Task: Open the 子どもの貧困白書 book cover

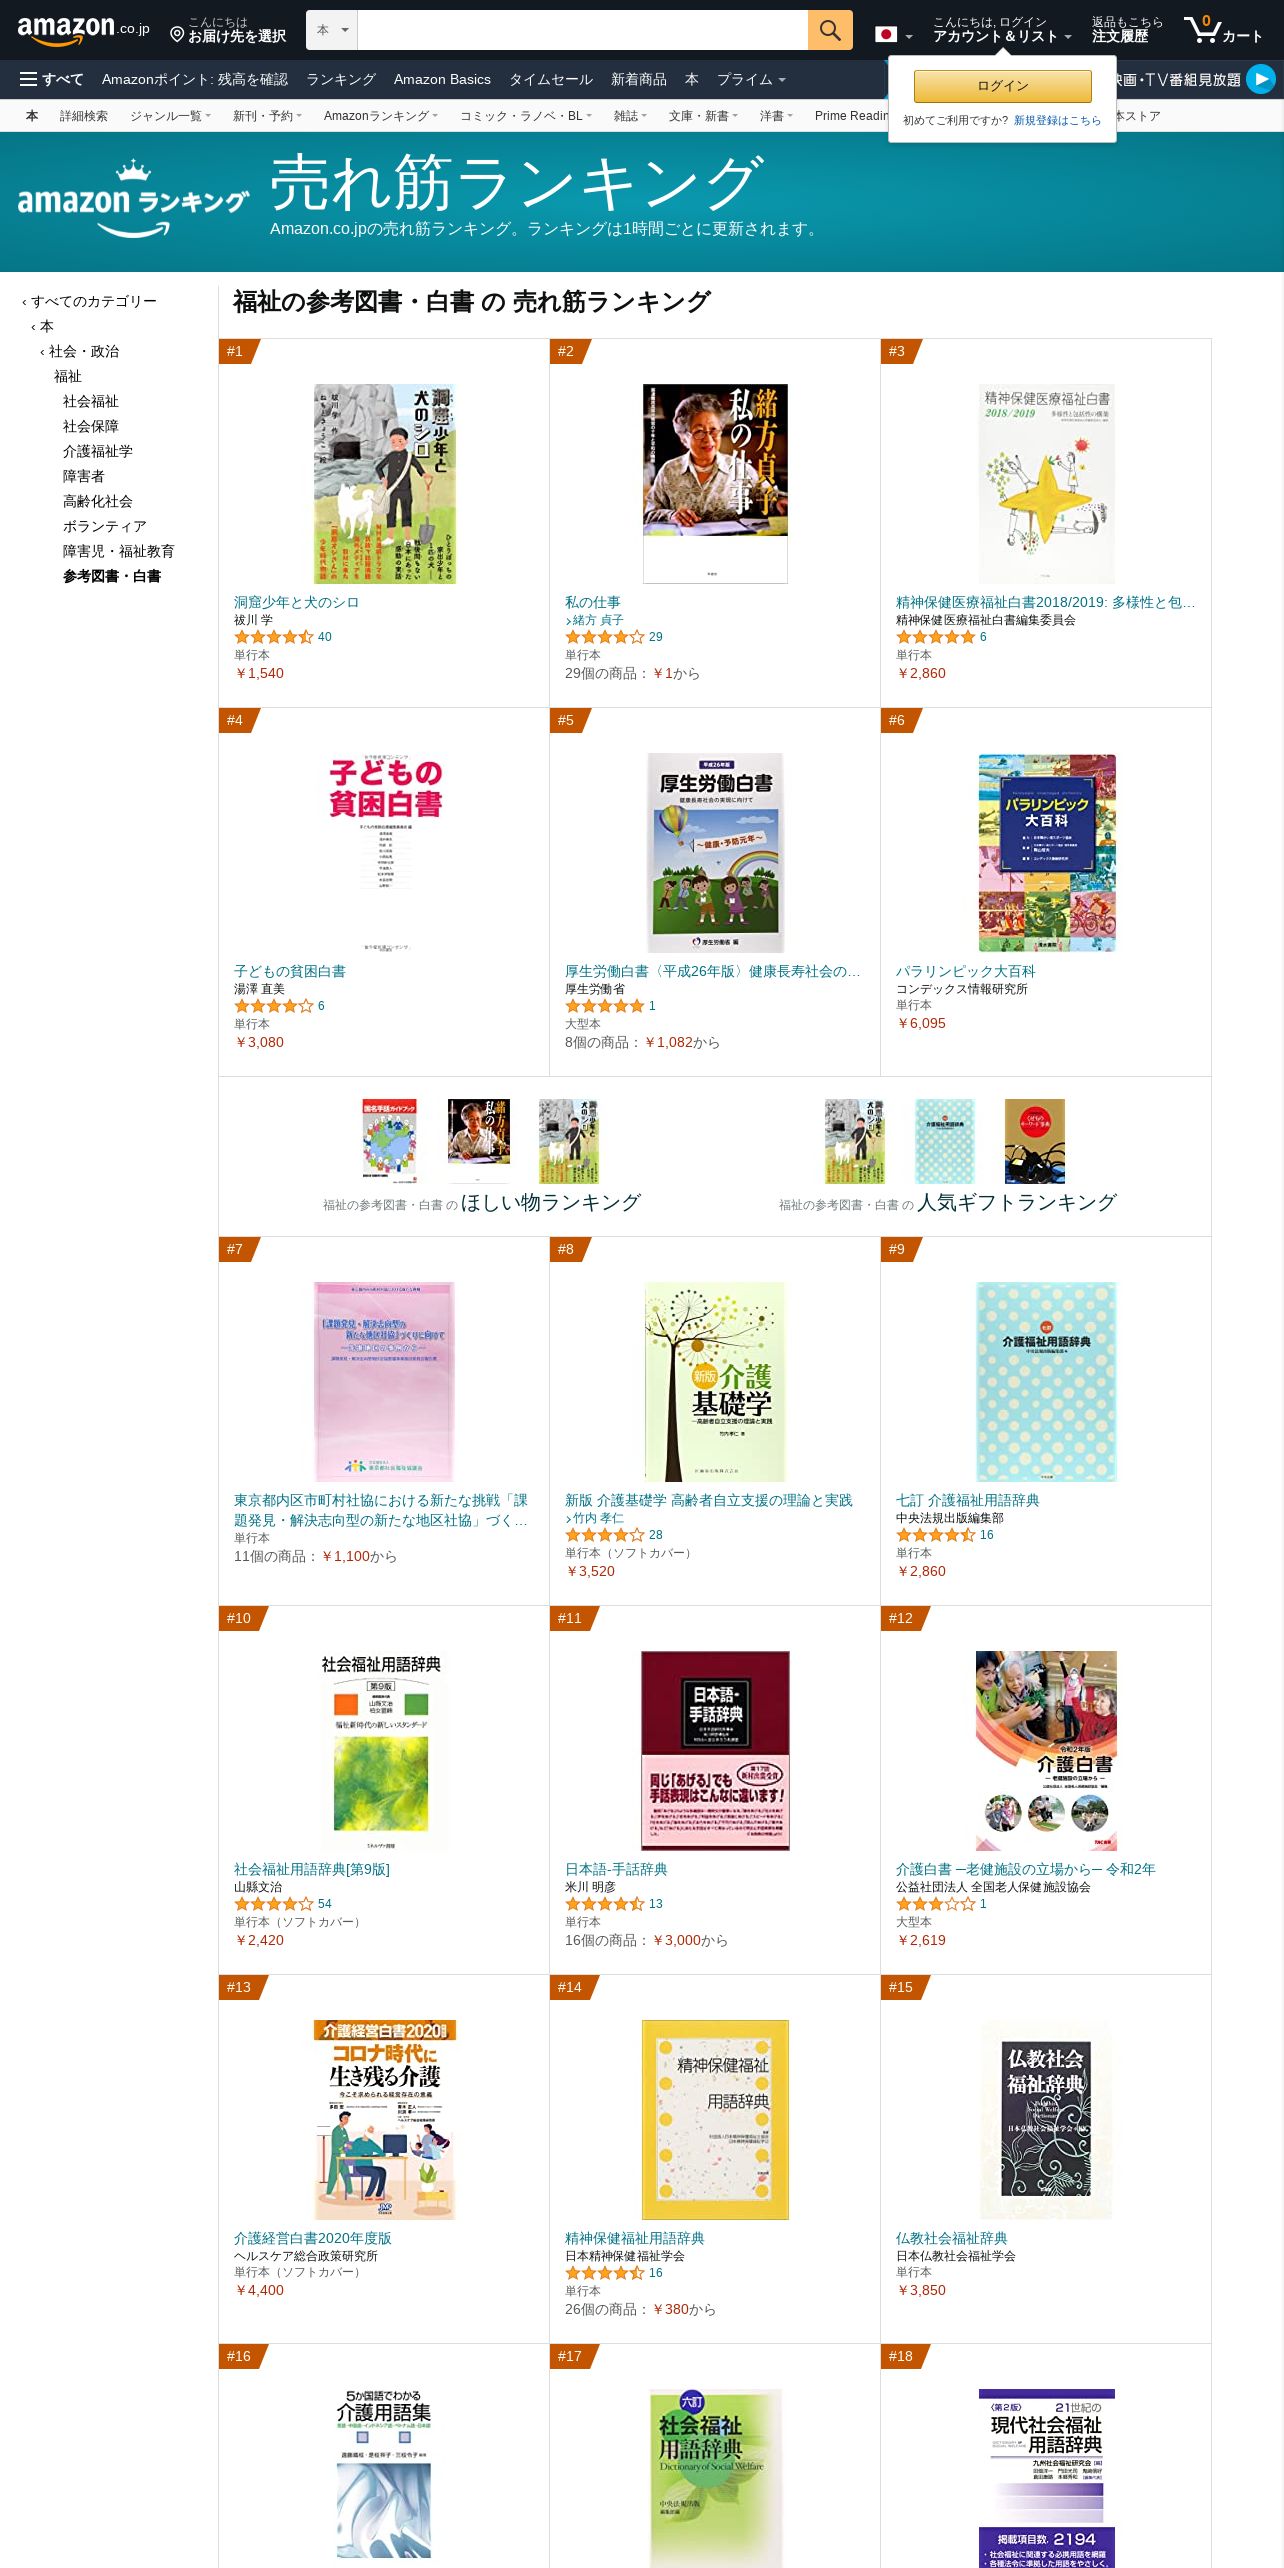Action: click(385, 852)
